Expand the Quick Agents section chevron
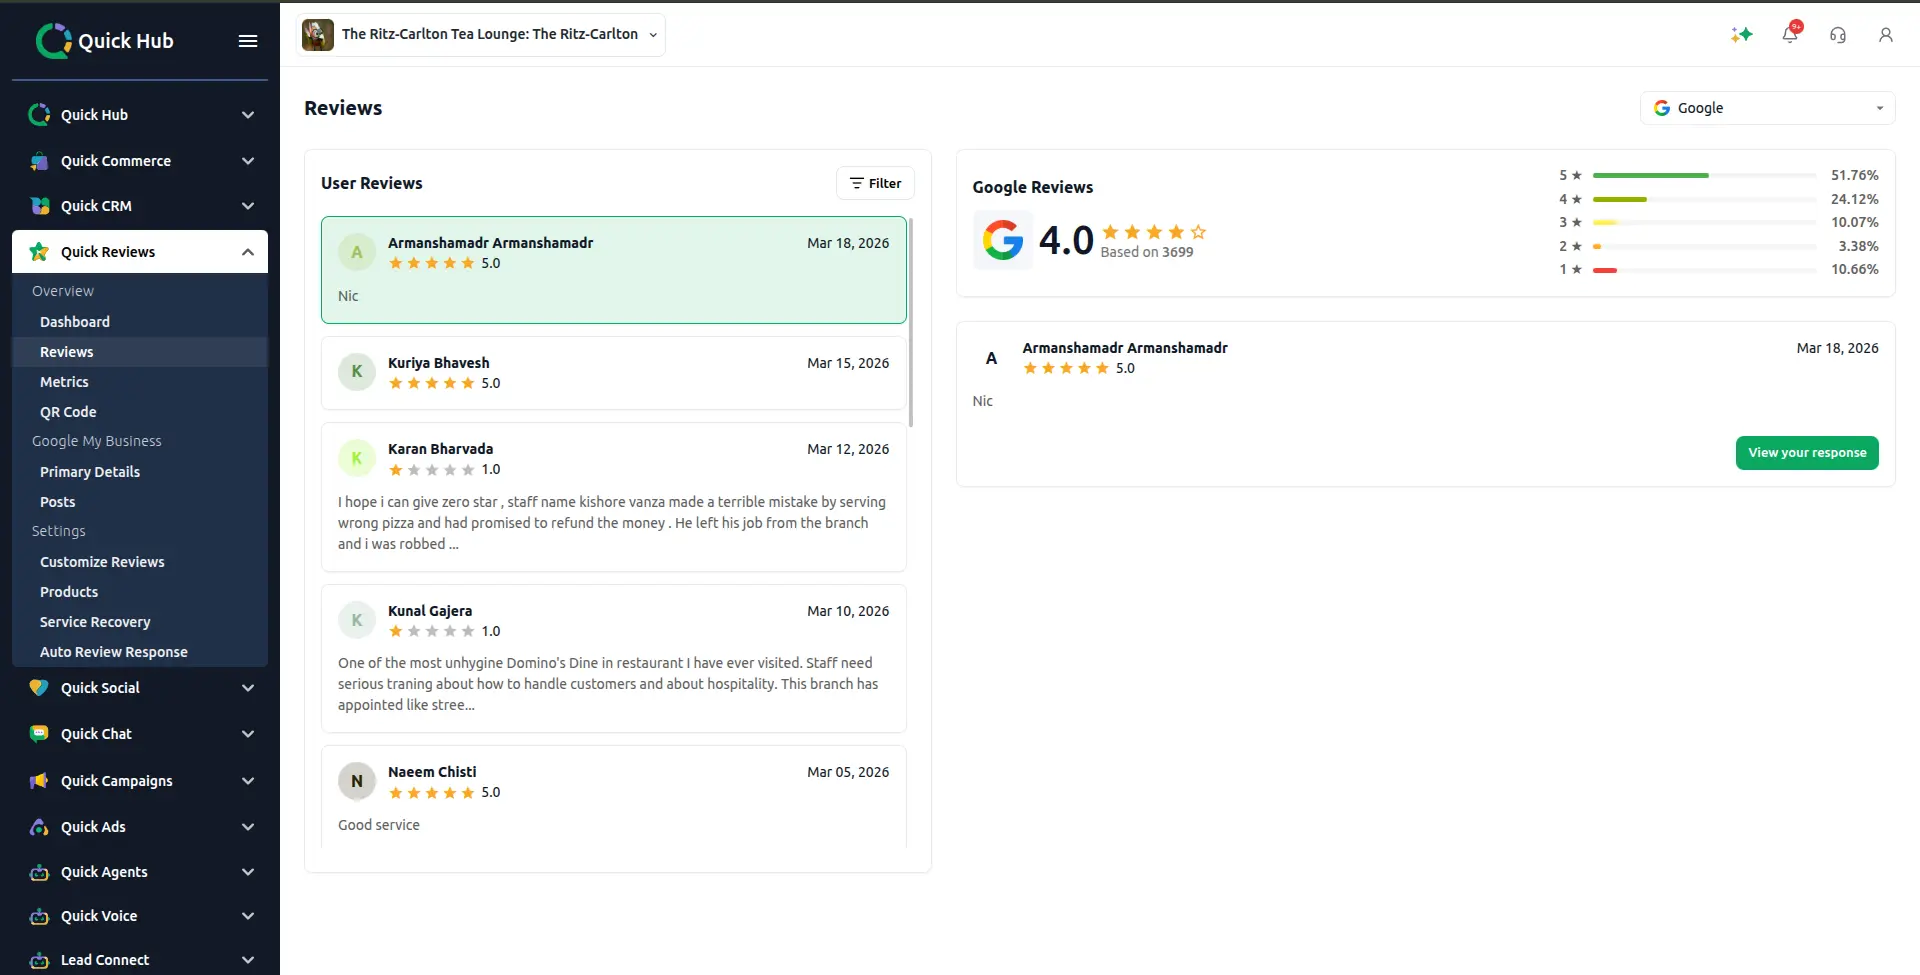This screenshot has width=1920, height=975. (x=248, y=872)
